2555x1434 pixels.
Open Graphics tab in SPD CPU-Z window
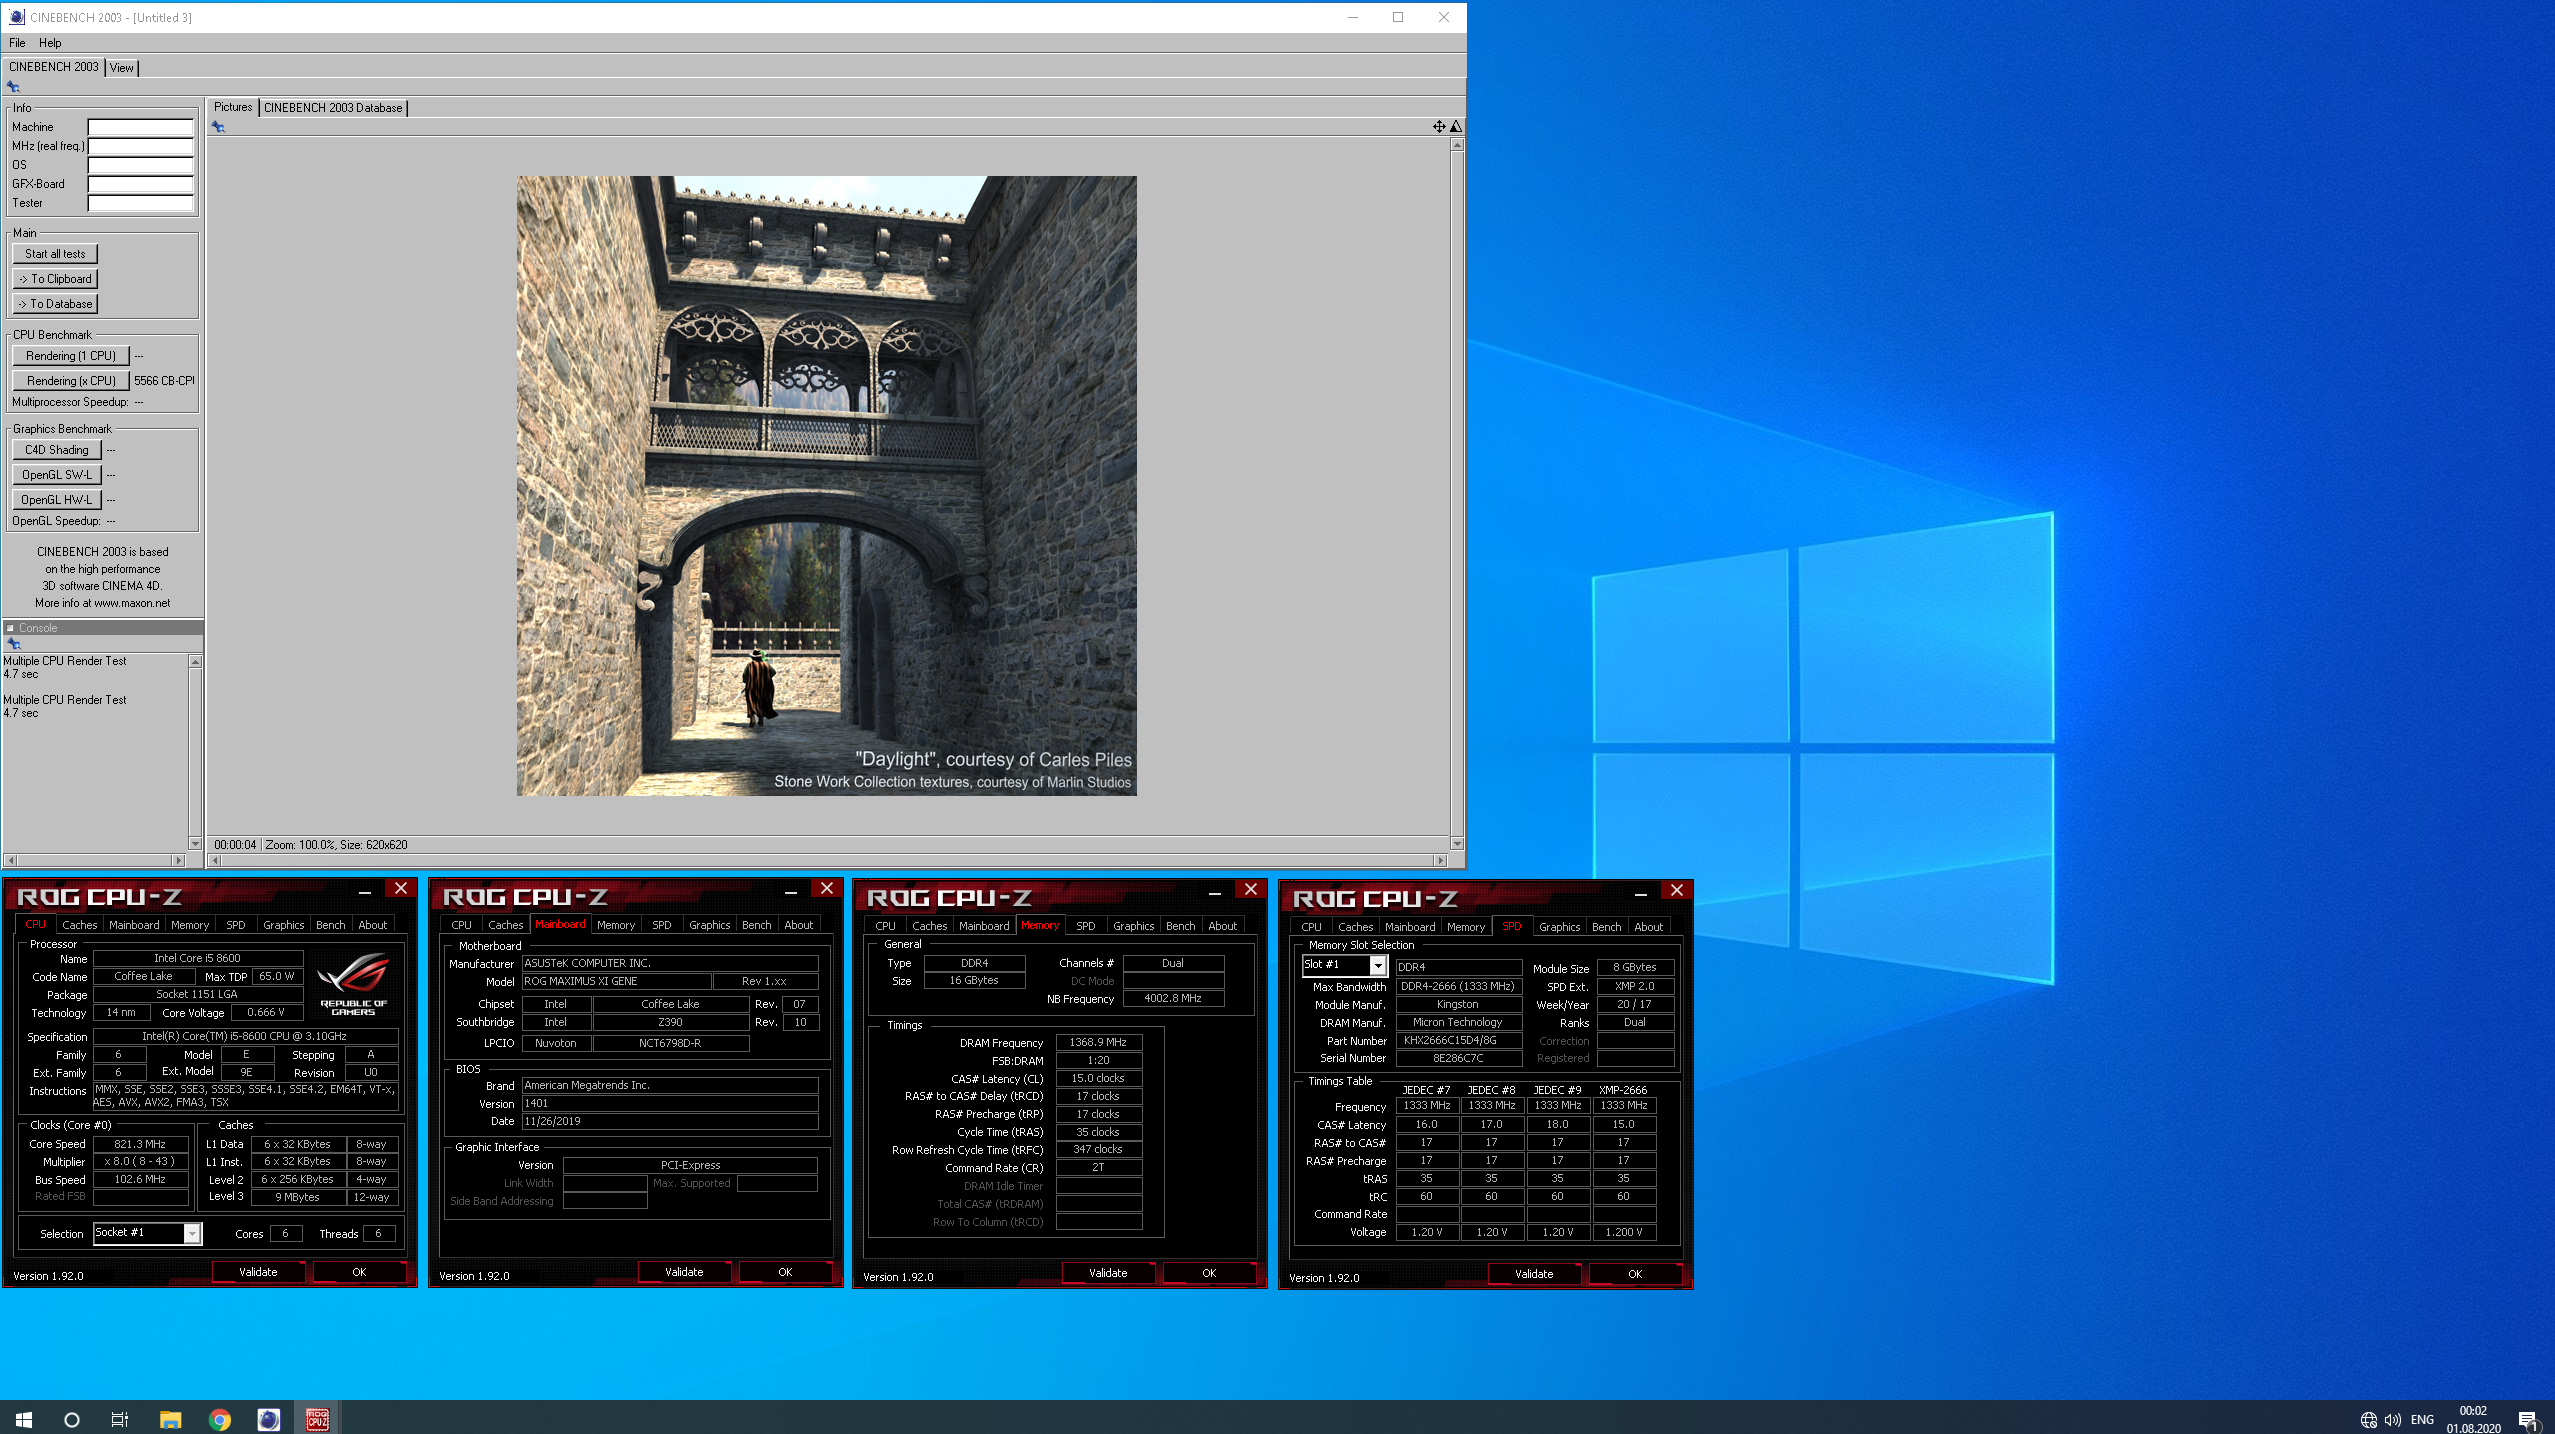click(x=1560, y=927)
